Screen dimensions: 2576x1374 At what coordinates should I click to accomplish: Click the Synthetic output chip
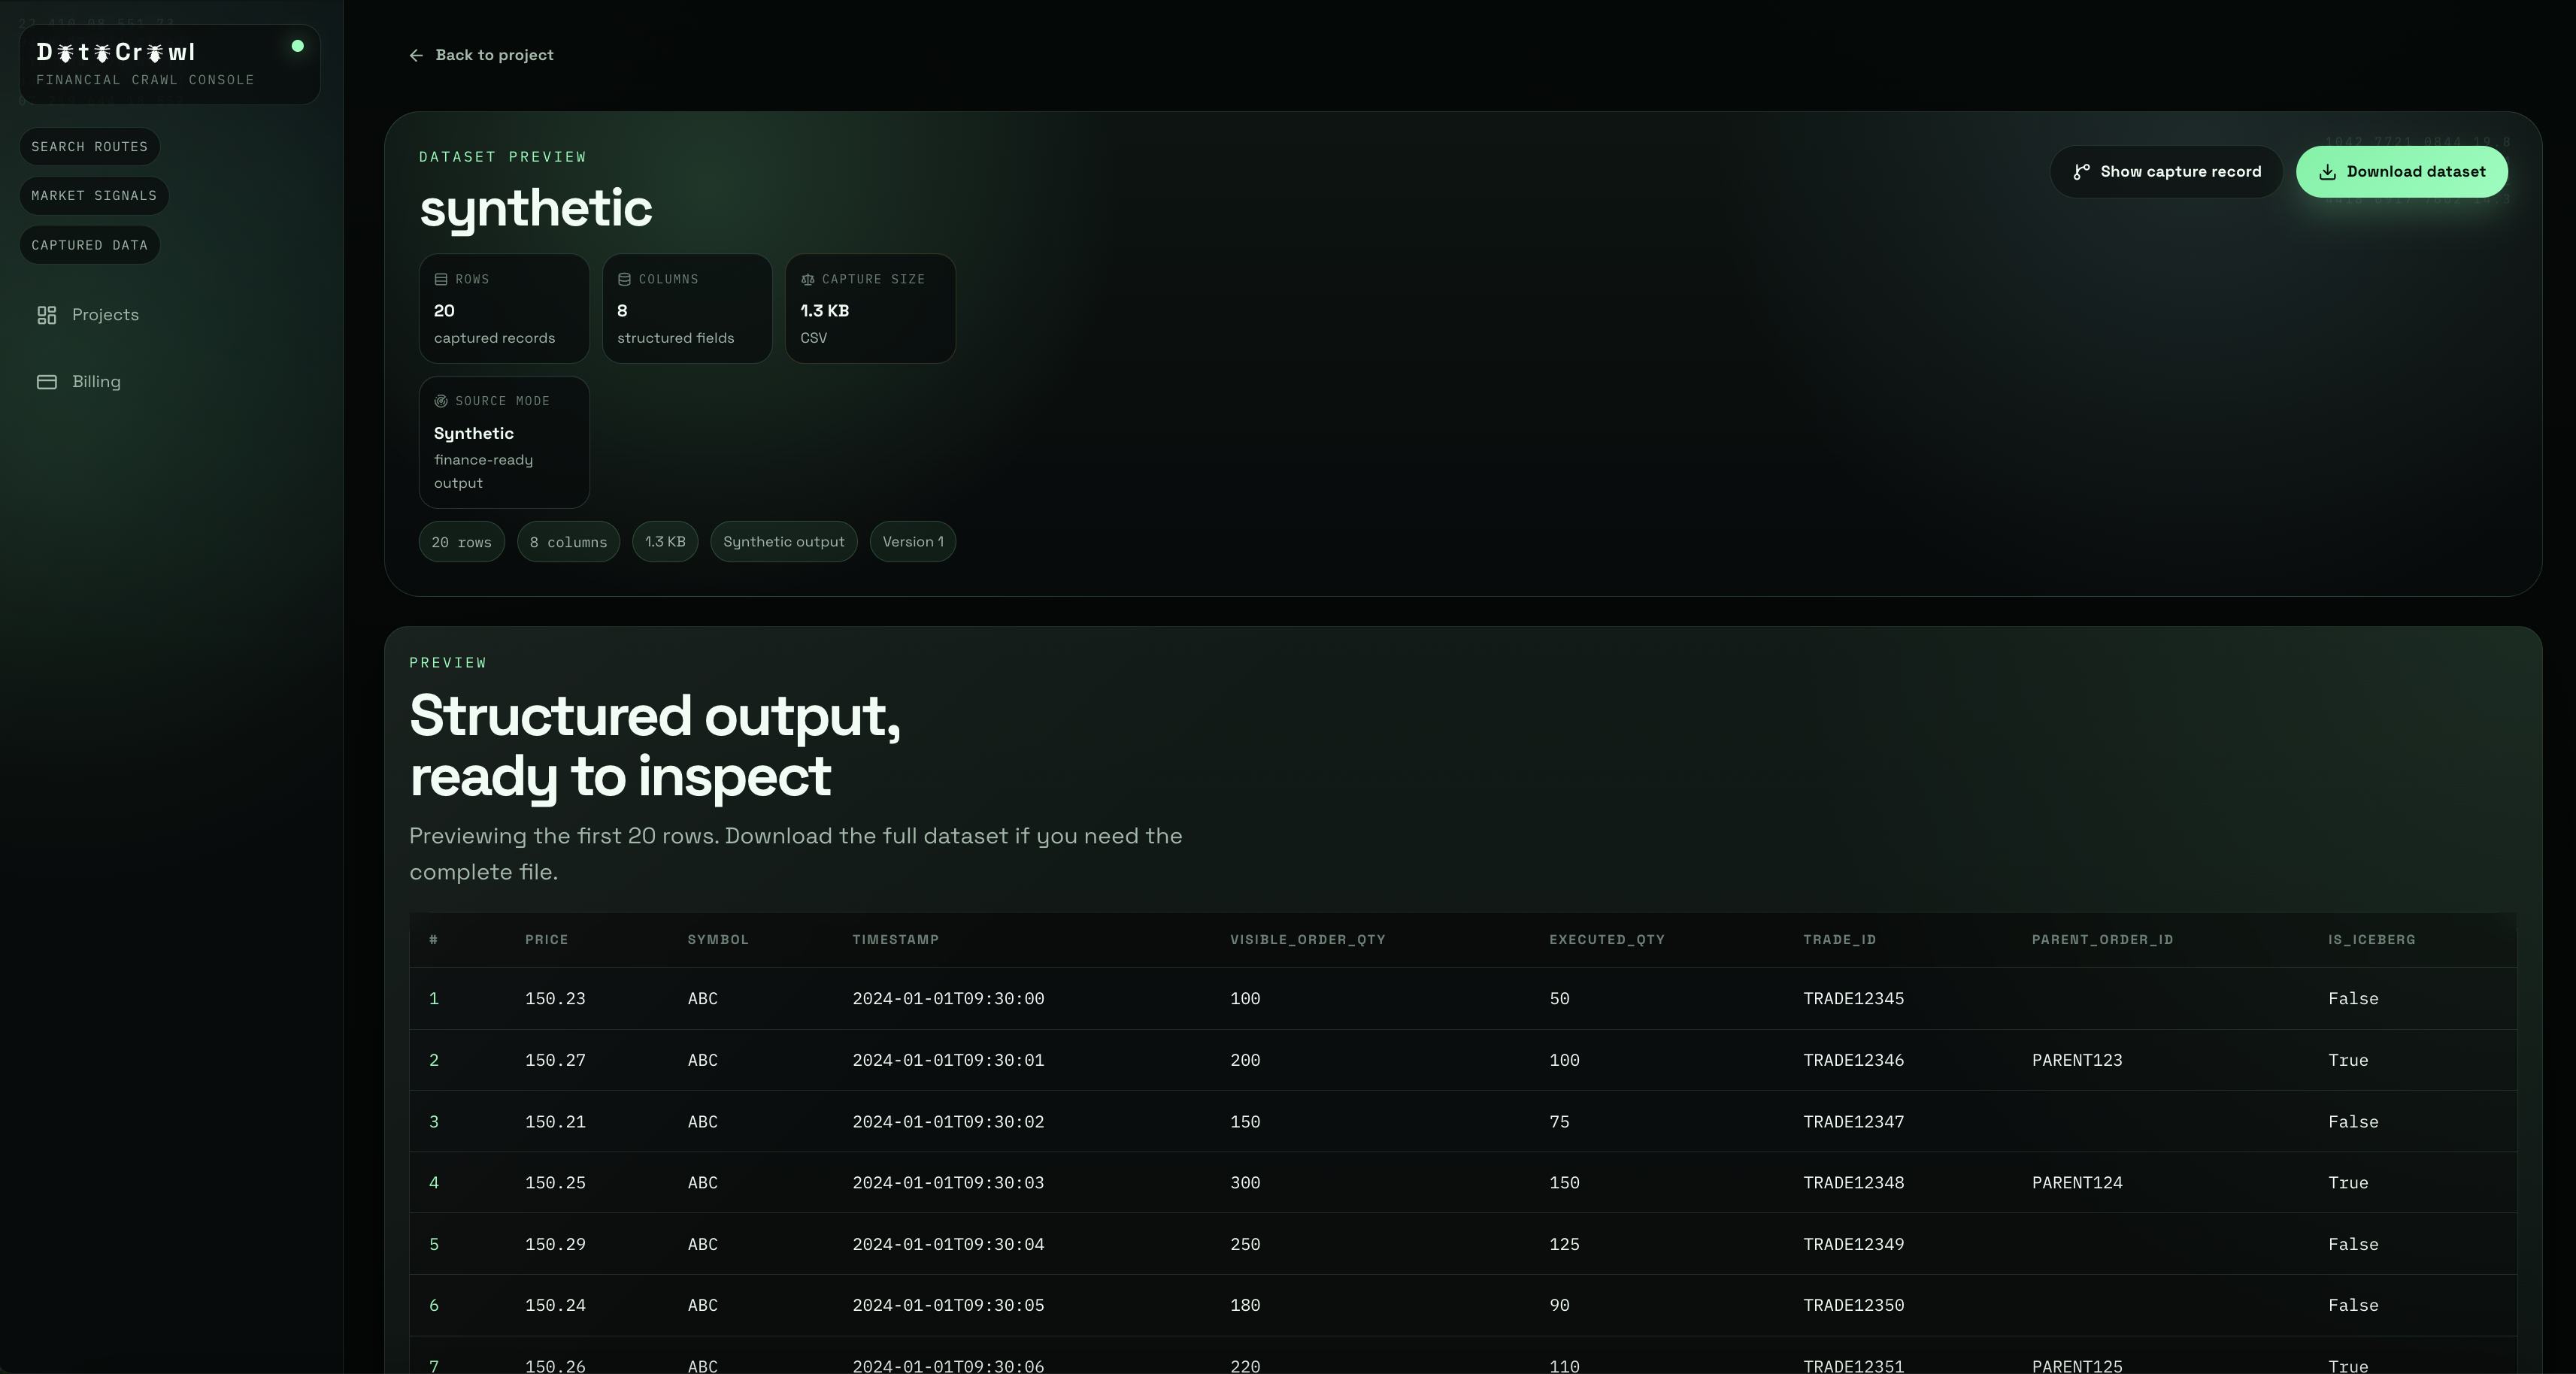[783, 542]
